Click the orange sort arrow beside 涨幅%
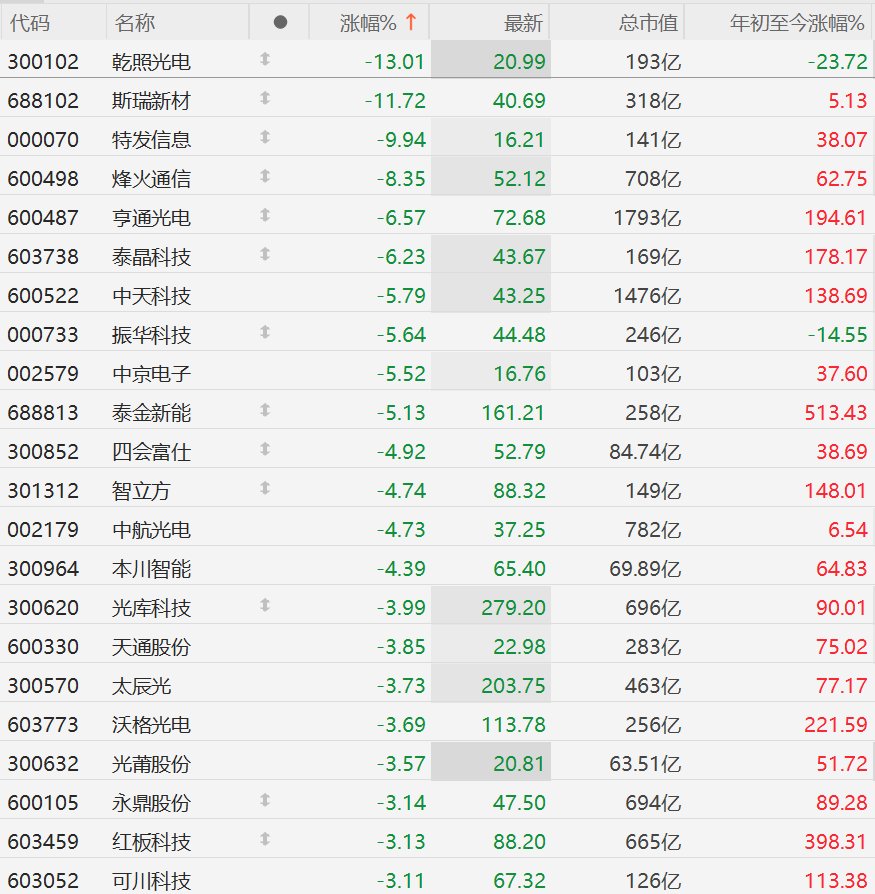This screenshot has width=875, height=894. click(411, 22)
